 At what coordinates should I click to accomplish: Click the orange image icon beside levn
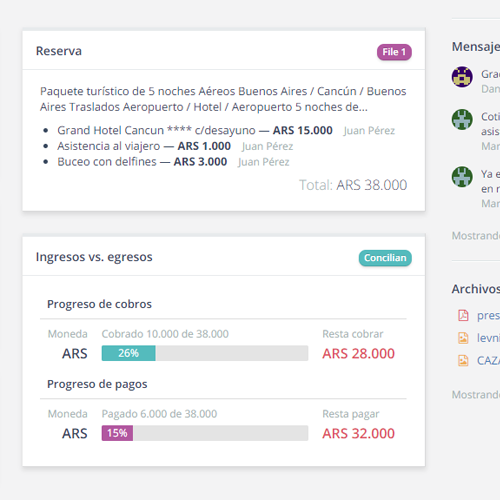(x=463, y=338)
